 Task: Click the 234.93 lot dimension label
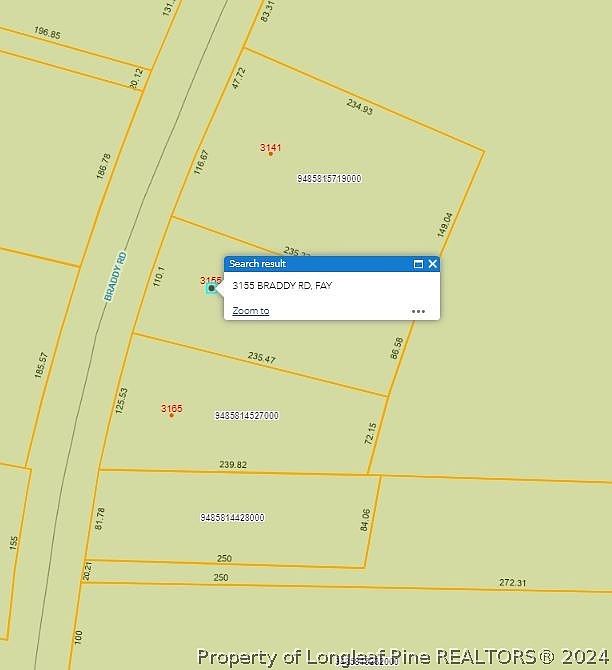click(x=360, y=107)
